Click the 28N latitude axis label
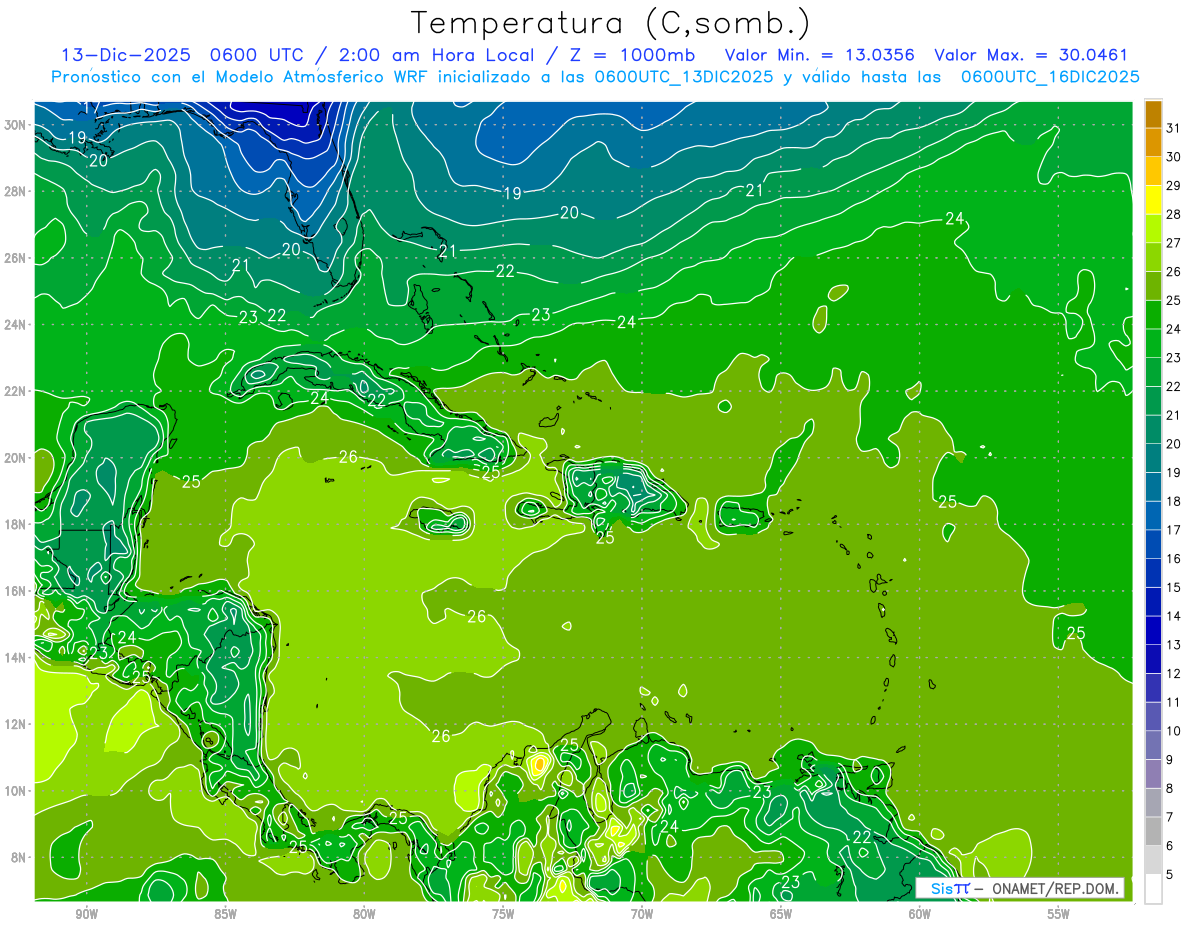Viewport: 1200px width, 927px height. 15,191
